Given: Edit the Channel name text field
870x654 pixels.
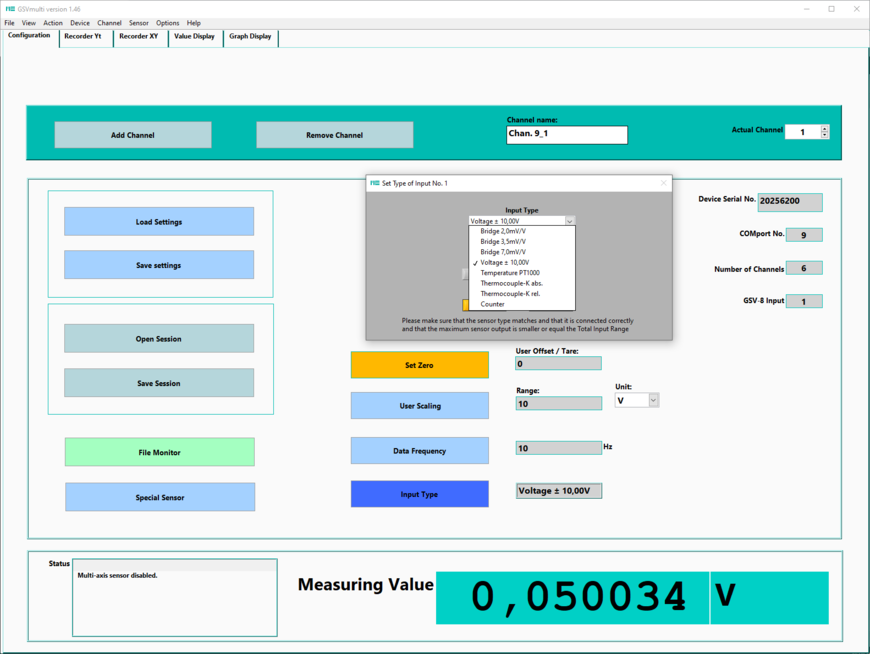Looking at the screenshot, I should click(567, 135).
